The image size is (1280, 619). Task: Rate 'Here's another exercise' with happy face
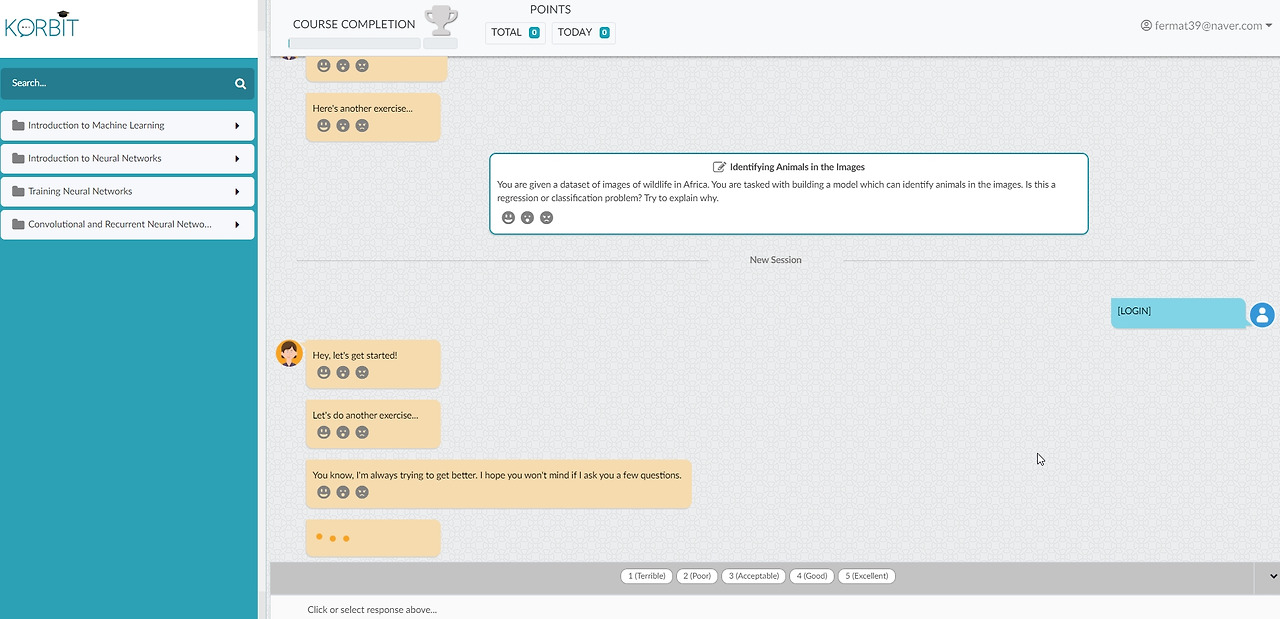(324, 126)
